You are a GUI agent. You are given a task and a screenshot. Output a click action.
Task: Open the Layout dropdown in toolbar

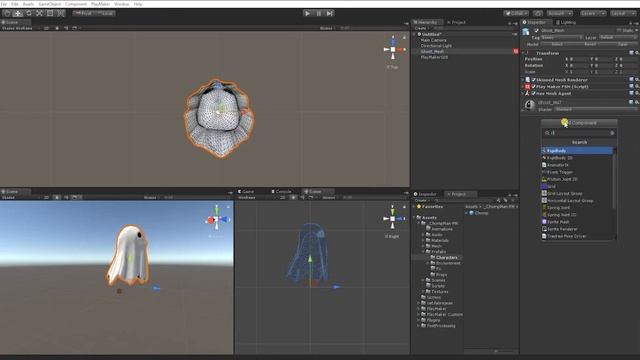click(x=623, y=13)
